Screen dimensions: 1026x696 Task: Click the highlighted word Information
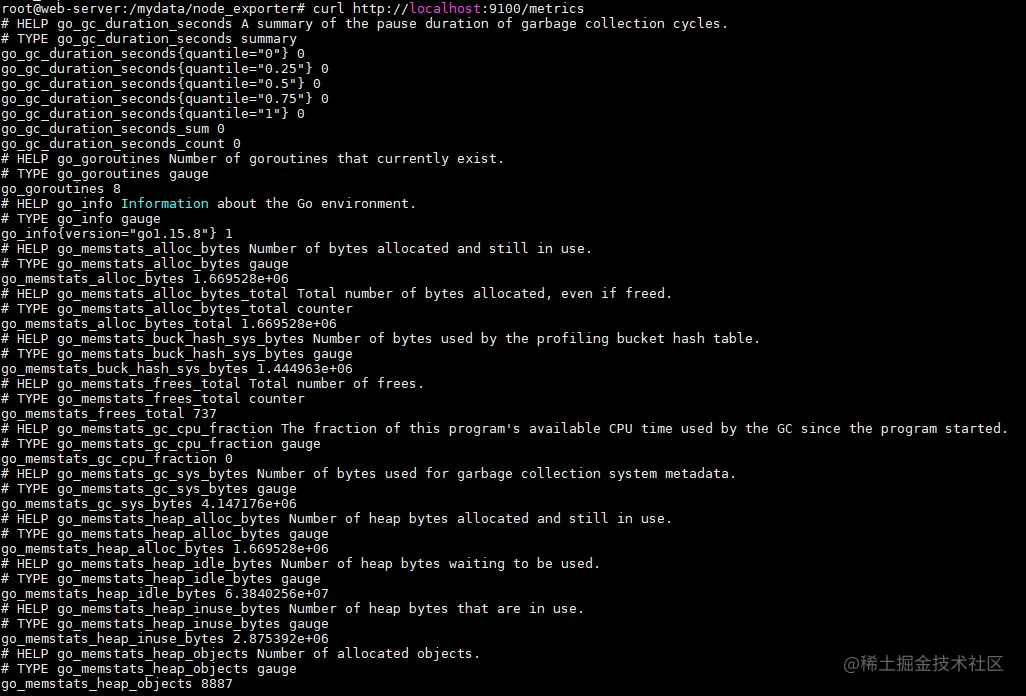tap(165, 203)
